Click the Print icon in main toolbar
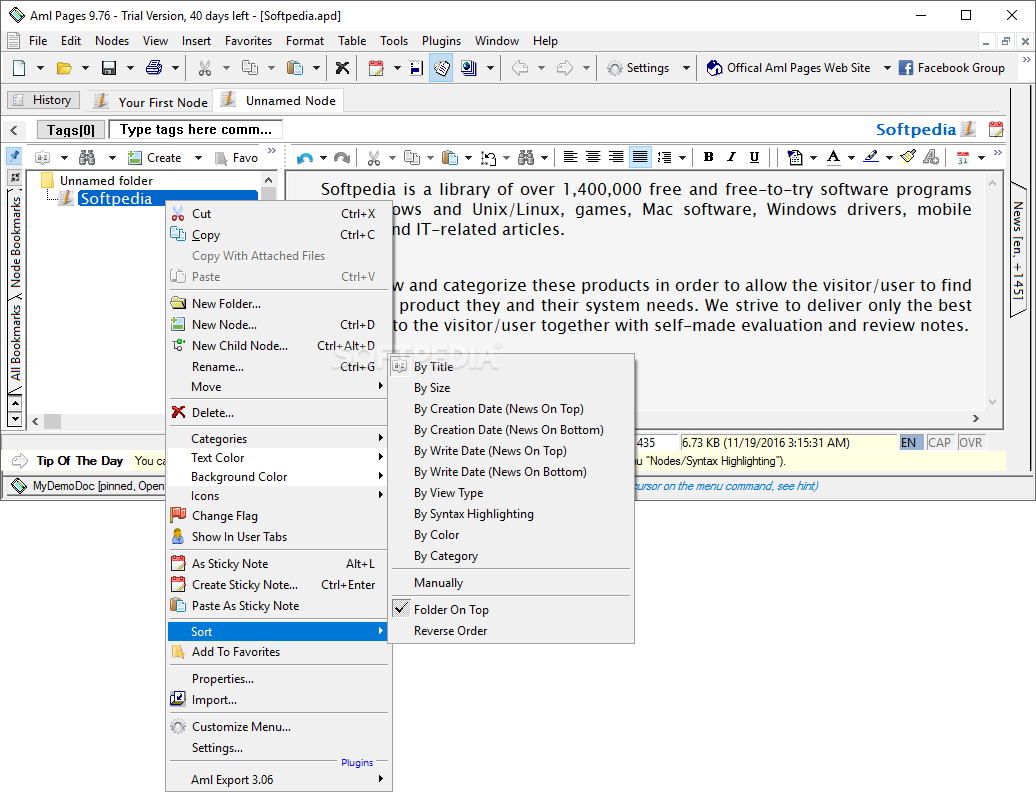1036x792 pixels. pos(154,67)
